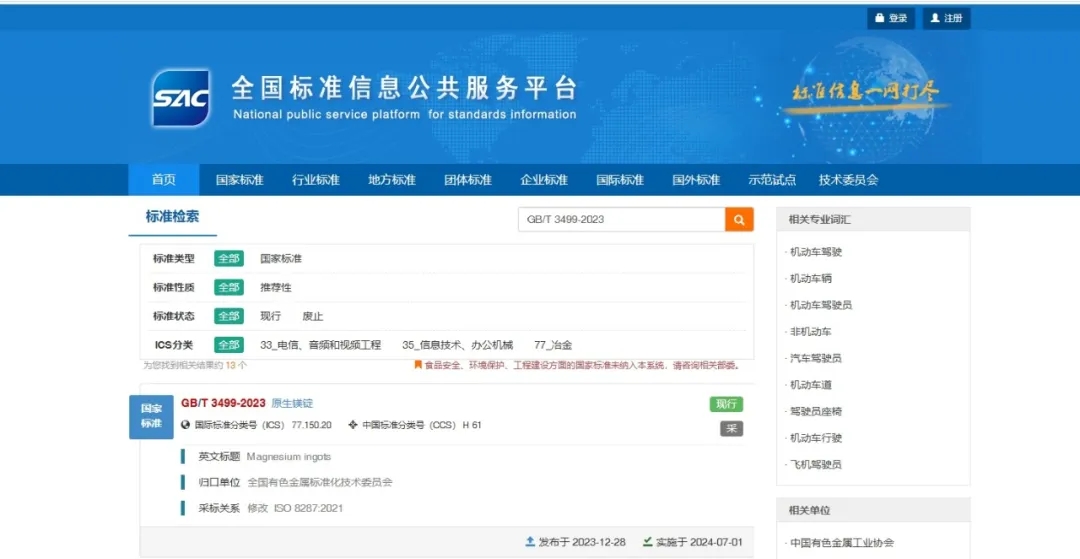Click the 标准检索 section heading
The width and height of the screenshot is (1080, 559).
(172, 217)
